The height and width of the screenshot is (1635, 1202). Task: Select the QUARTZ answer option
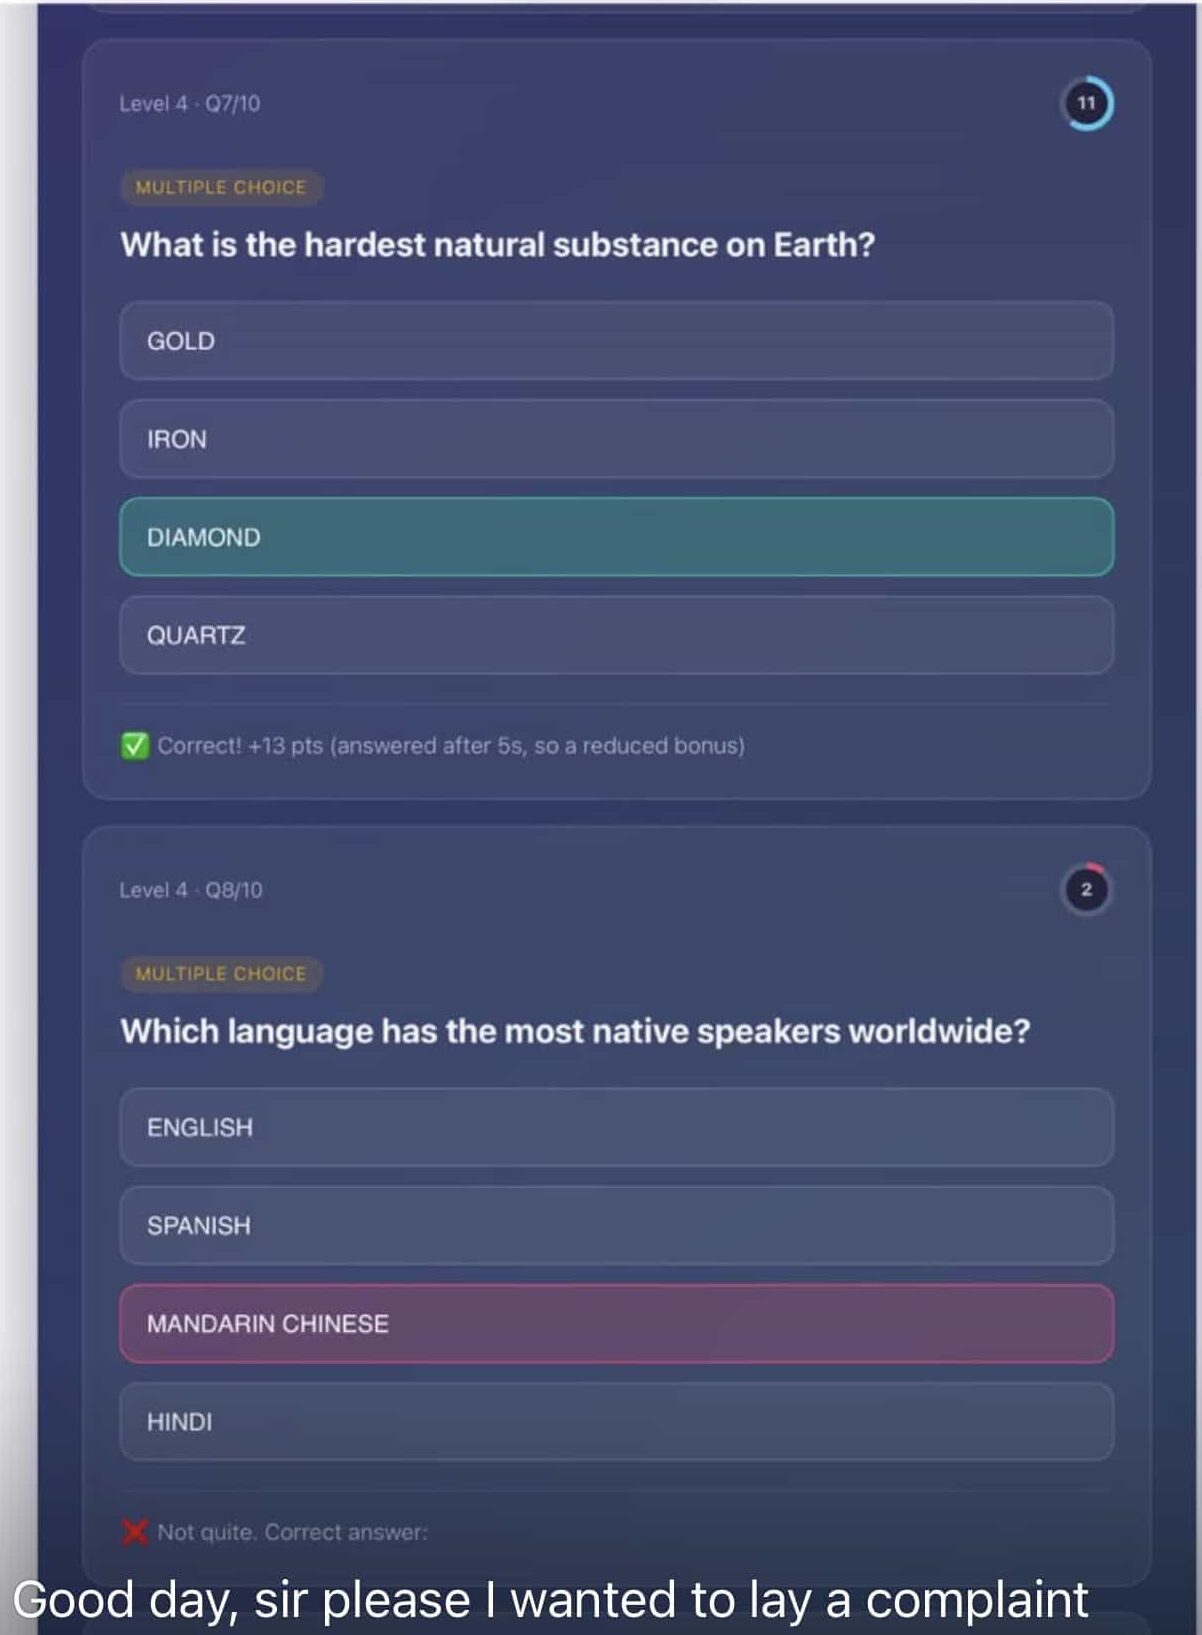(x=616, y=635)
